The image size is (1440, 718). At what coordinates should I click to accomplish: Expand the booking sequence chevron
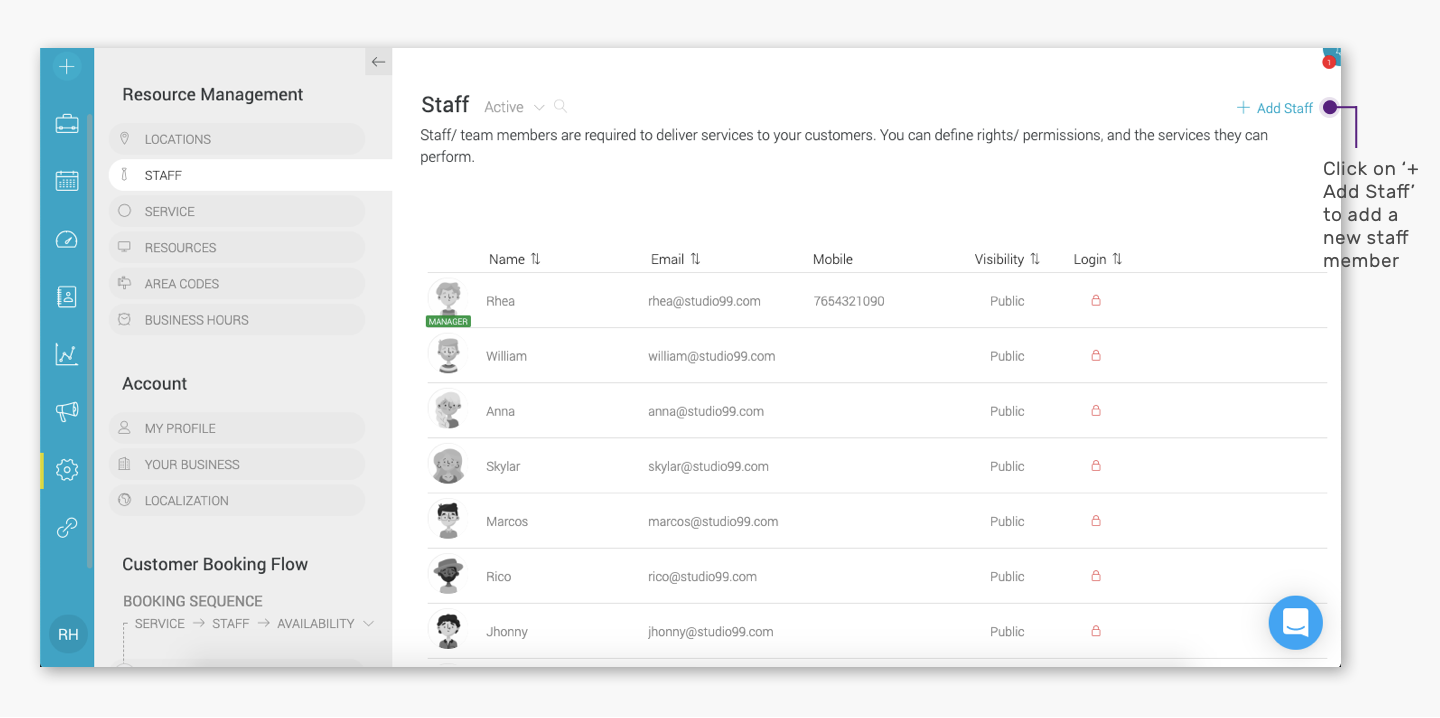tap(369, 624)
